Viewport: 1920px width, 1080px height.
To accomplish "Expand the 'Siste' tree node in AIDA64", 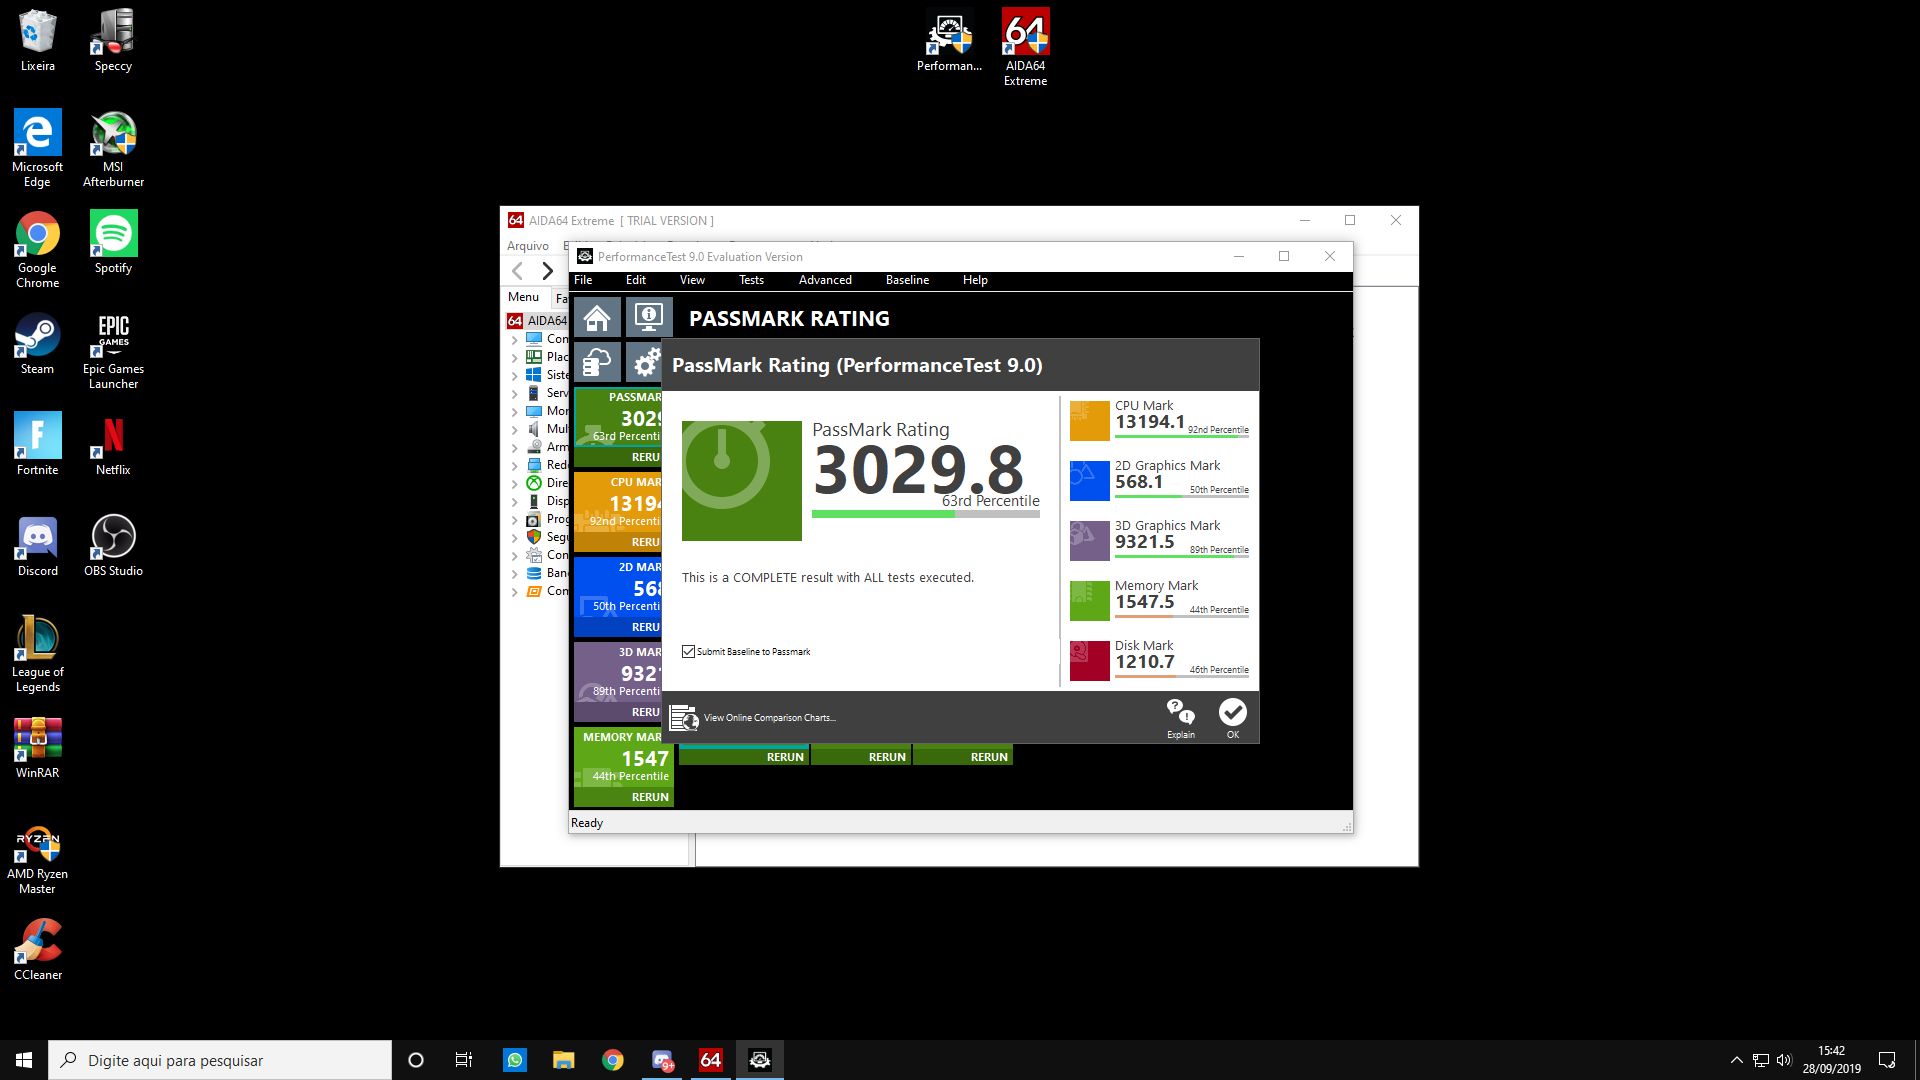I will 514,375.
